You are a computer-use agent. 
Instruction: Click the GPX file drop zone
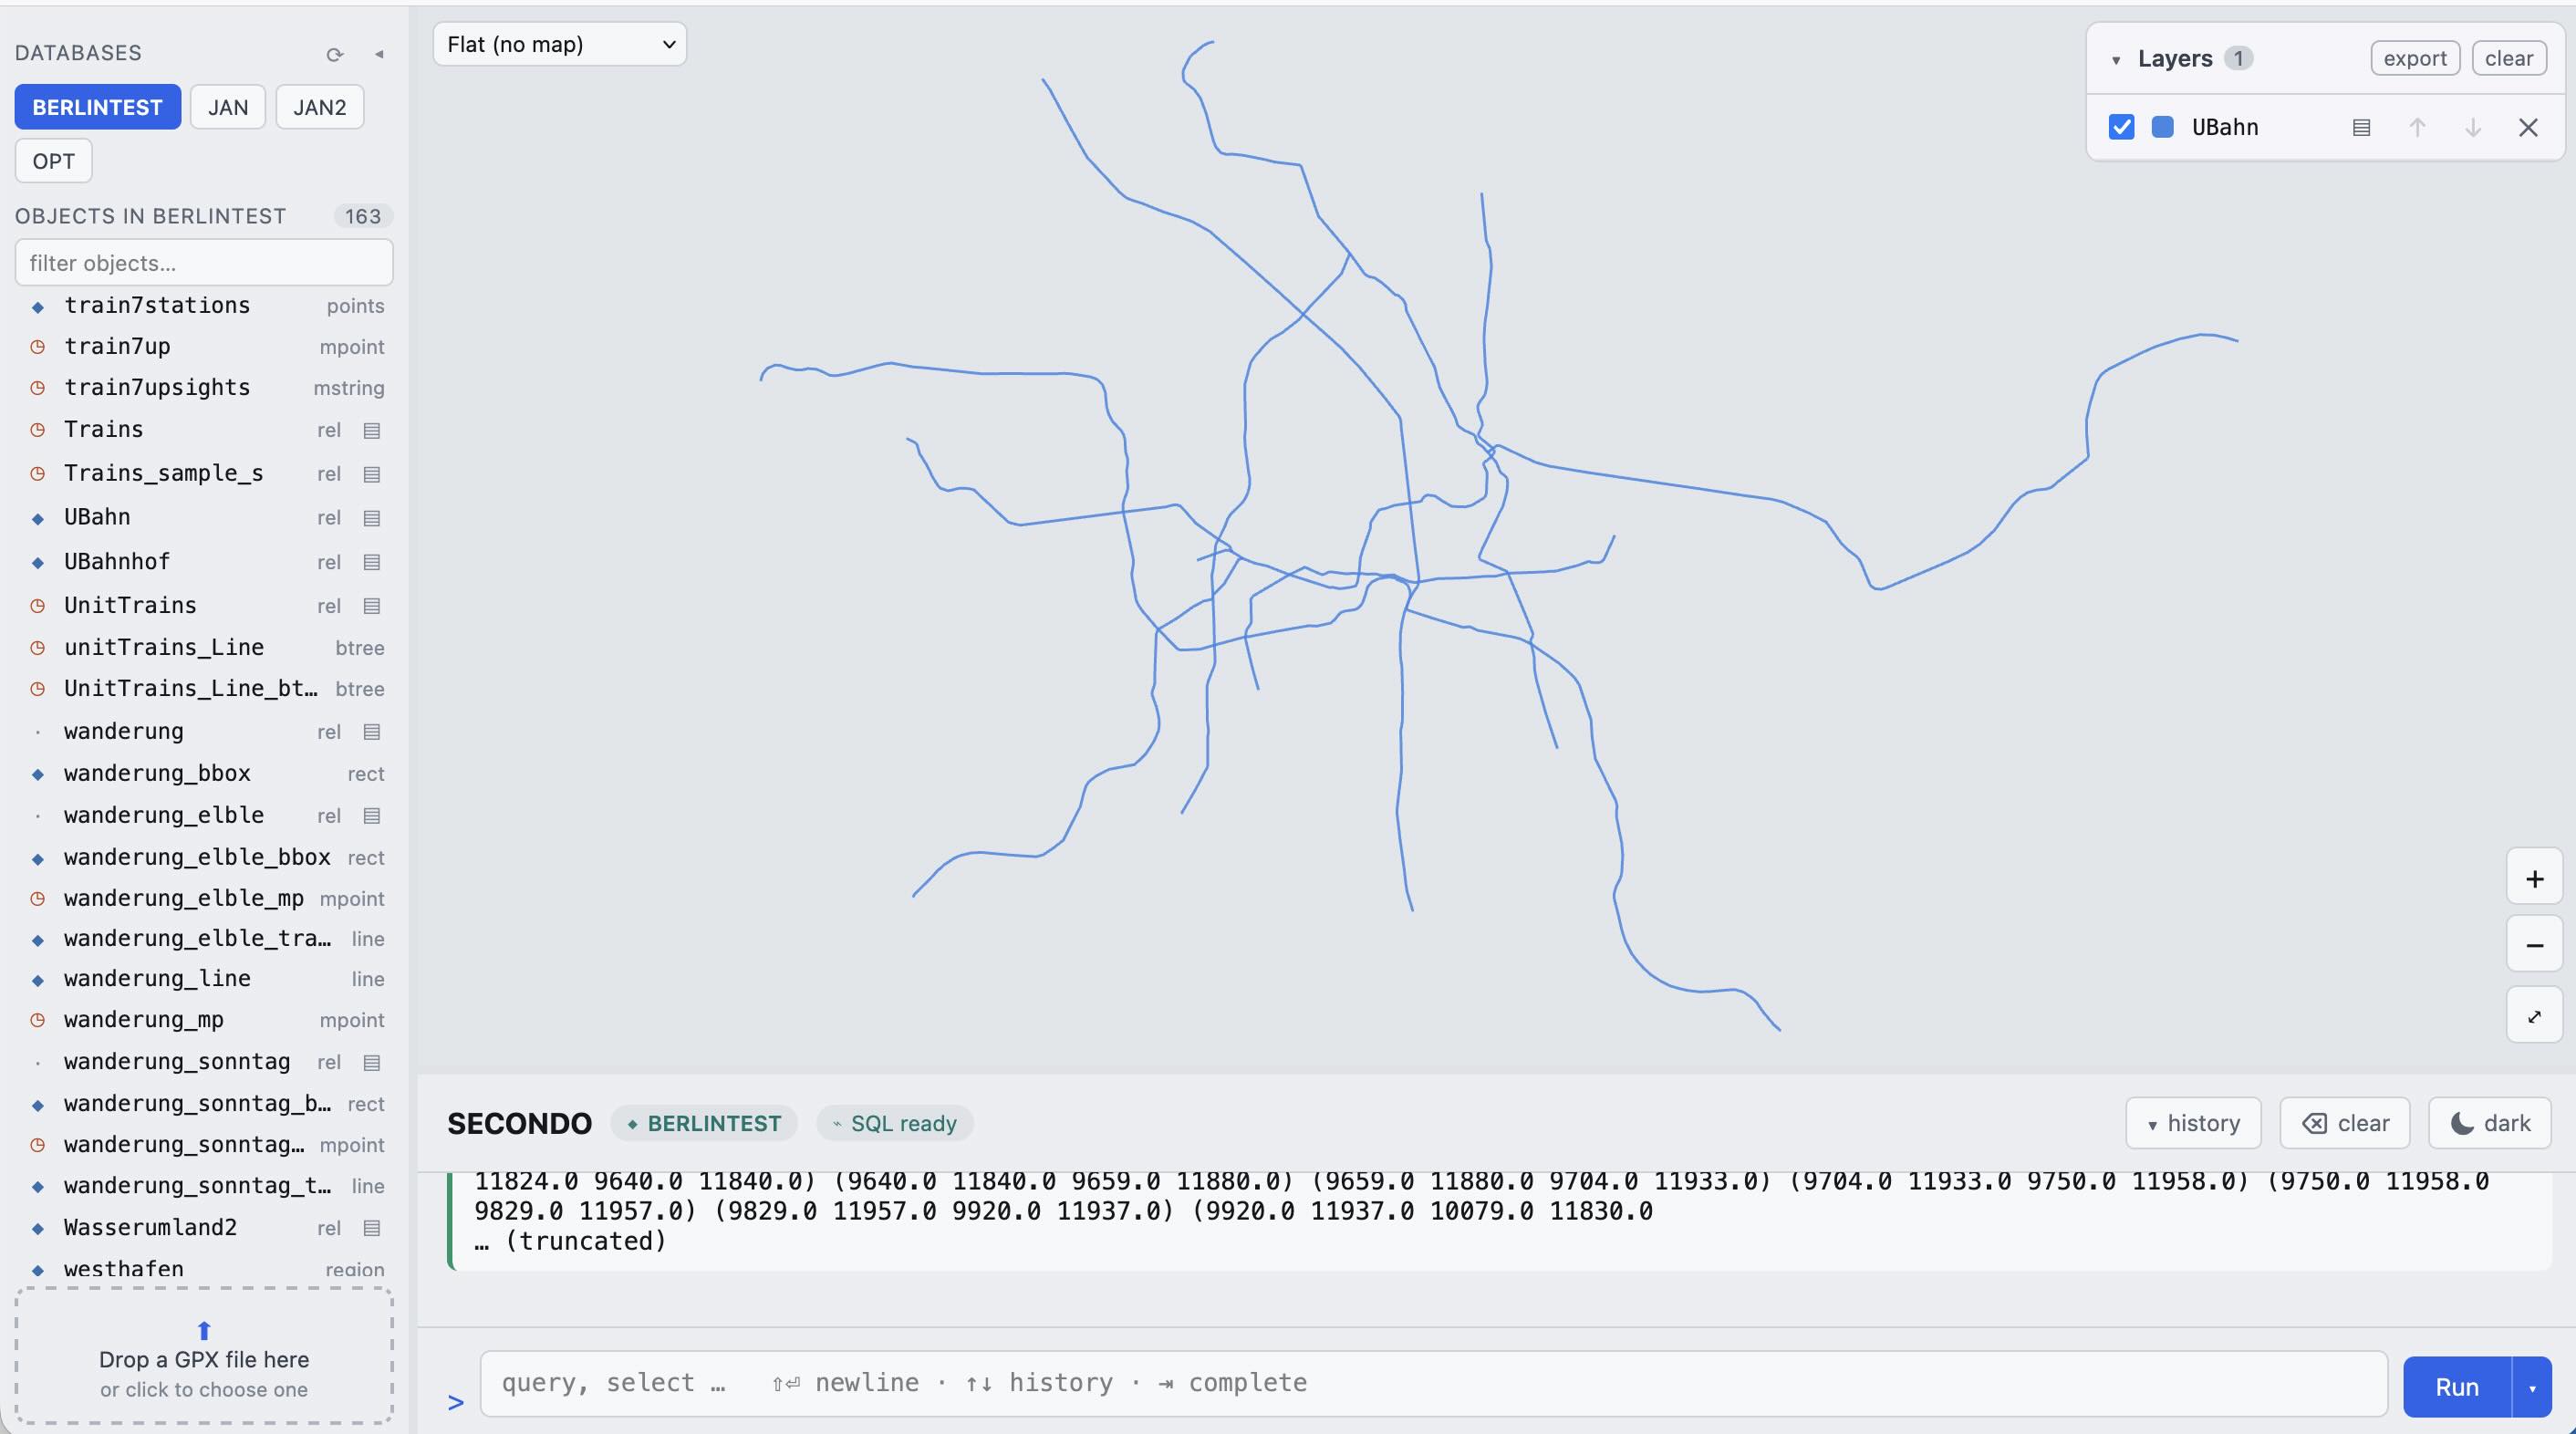coord(204,1355)
